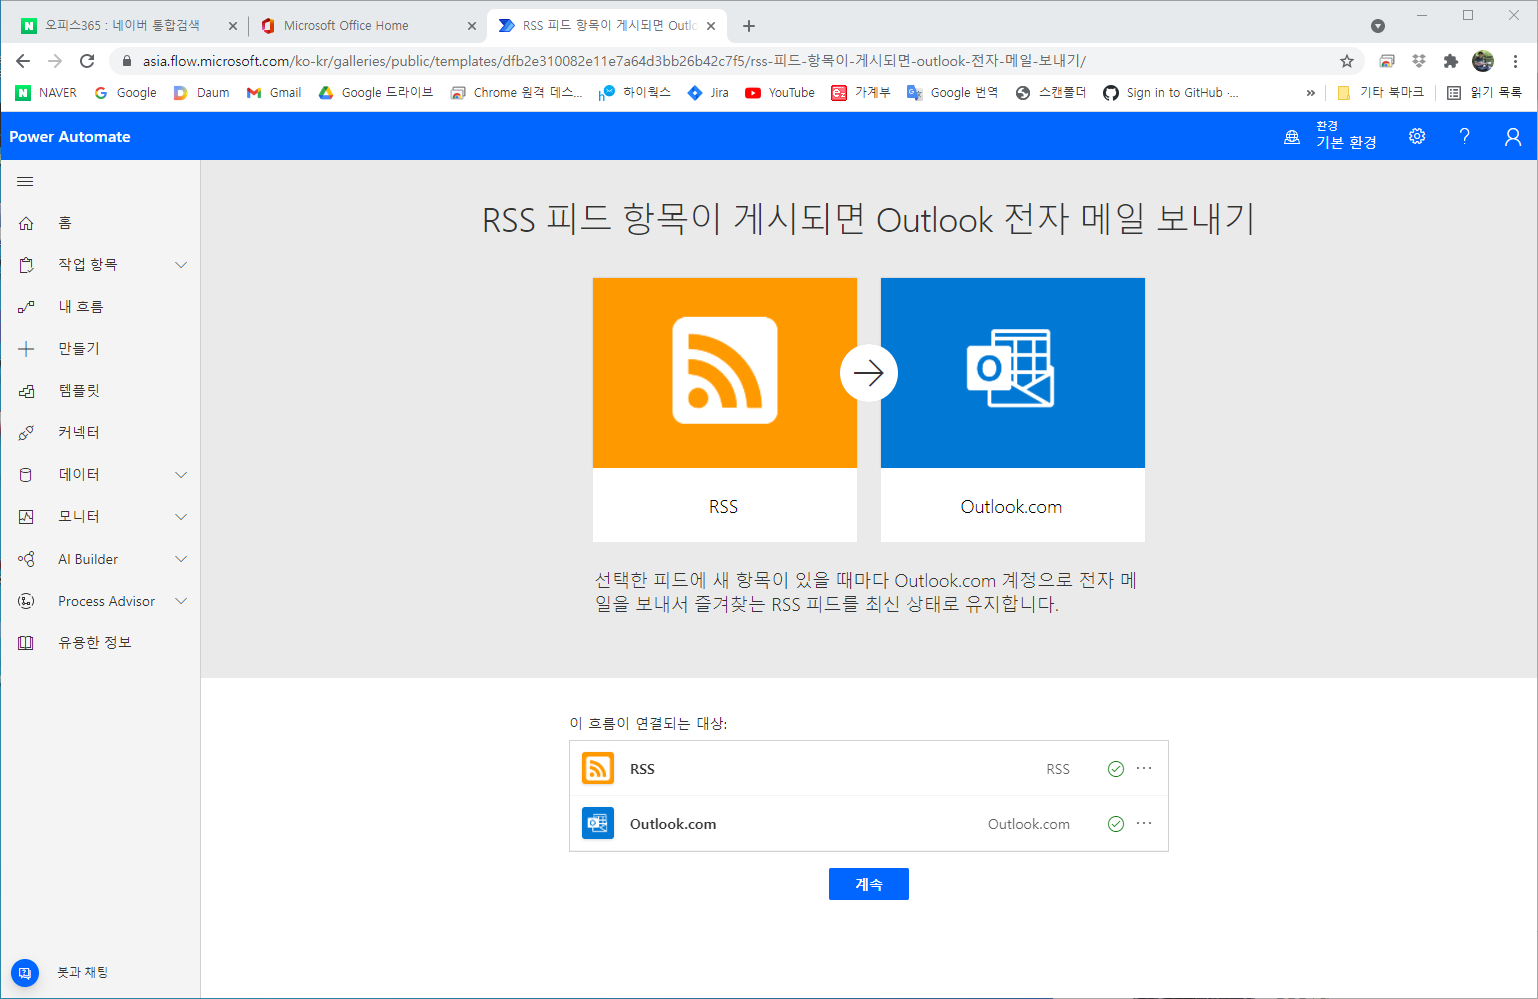
Task: Click the 계속 continue button
Action: (869, 884)
